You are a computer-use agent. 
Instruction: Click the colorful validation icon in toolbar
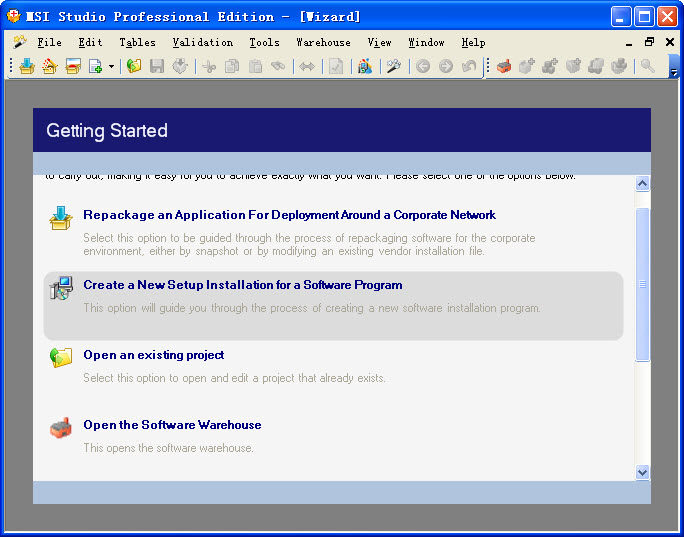364,67
